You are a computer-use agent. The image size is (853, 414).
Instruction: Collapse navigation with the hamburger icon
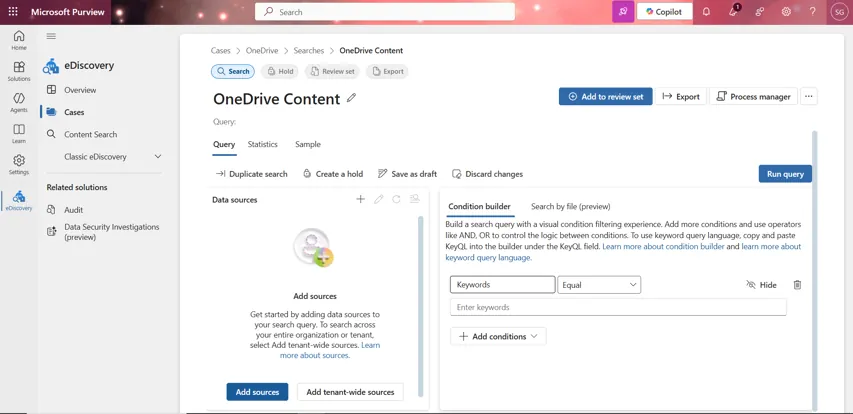point(51,36)
